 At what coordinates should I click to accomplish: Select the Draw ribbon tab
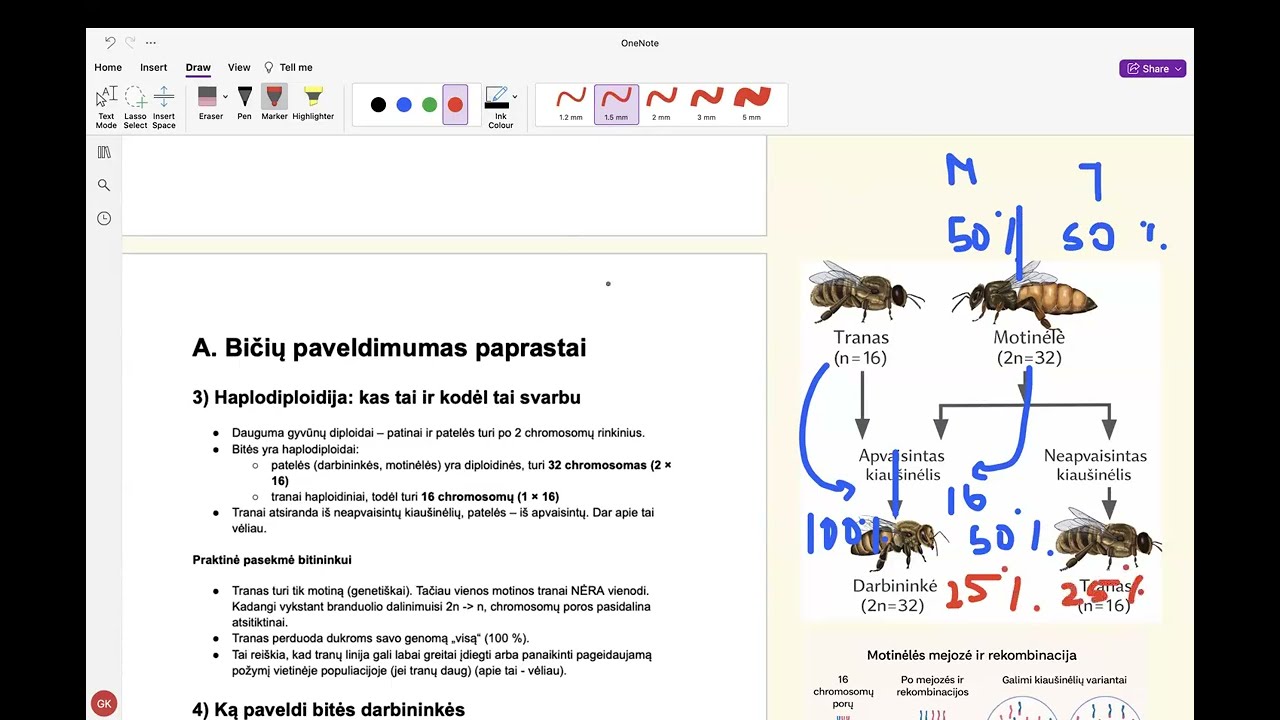coord(198,68)
